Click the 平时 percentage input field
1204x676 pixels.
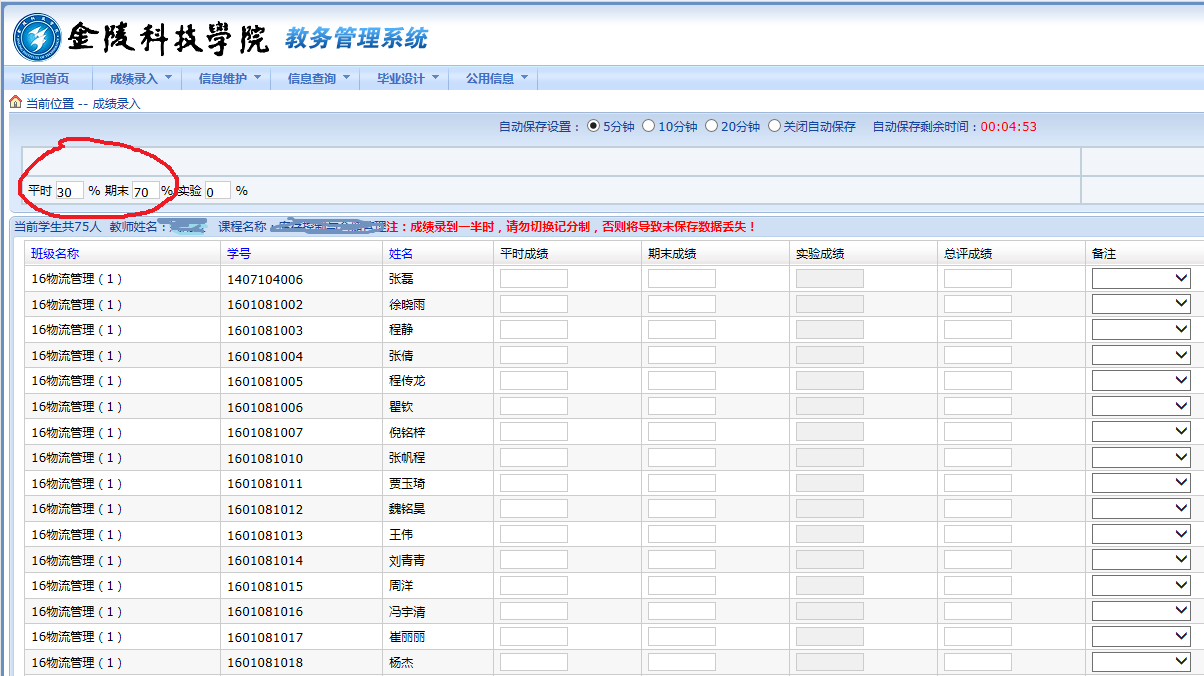(69, 191)
